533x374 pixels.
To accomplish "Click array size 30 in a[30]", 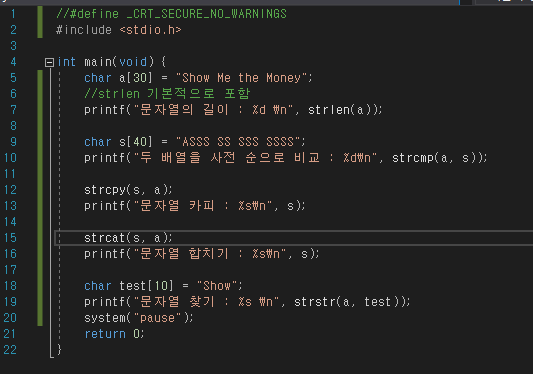I will (x=139, y=78).
